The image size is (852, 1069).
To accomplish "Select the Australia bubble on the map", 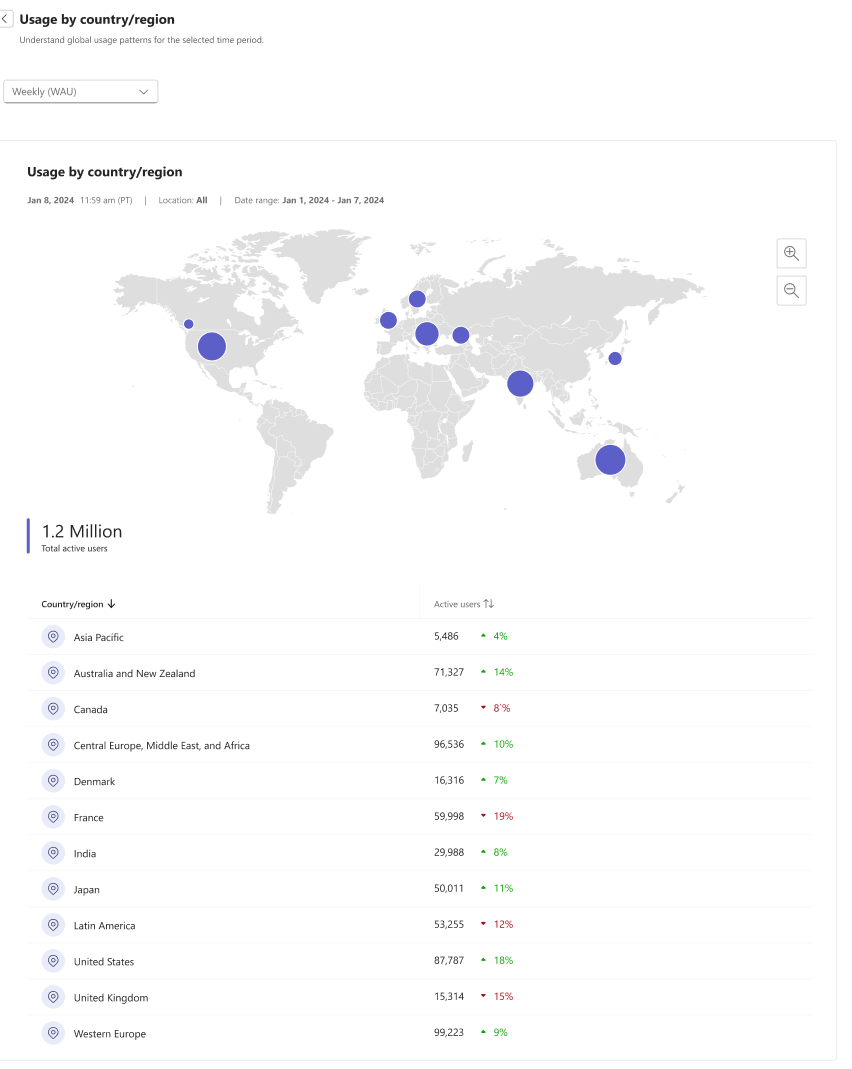I will coord(610,460).
